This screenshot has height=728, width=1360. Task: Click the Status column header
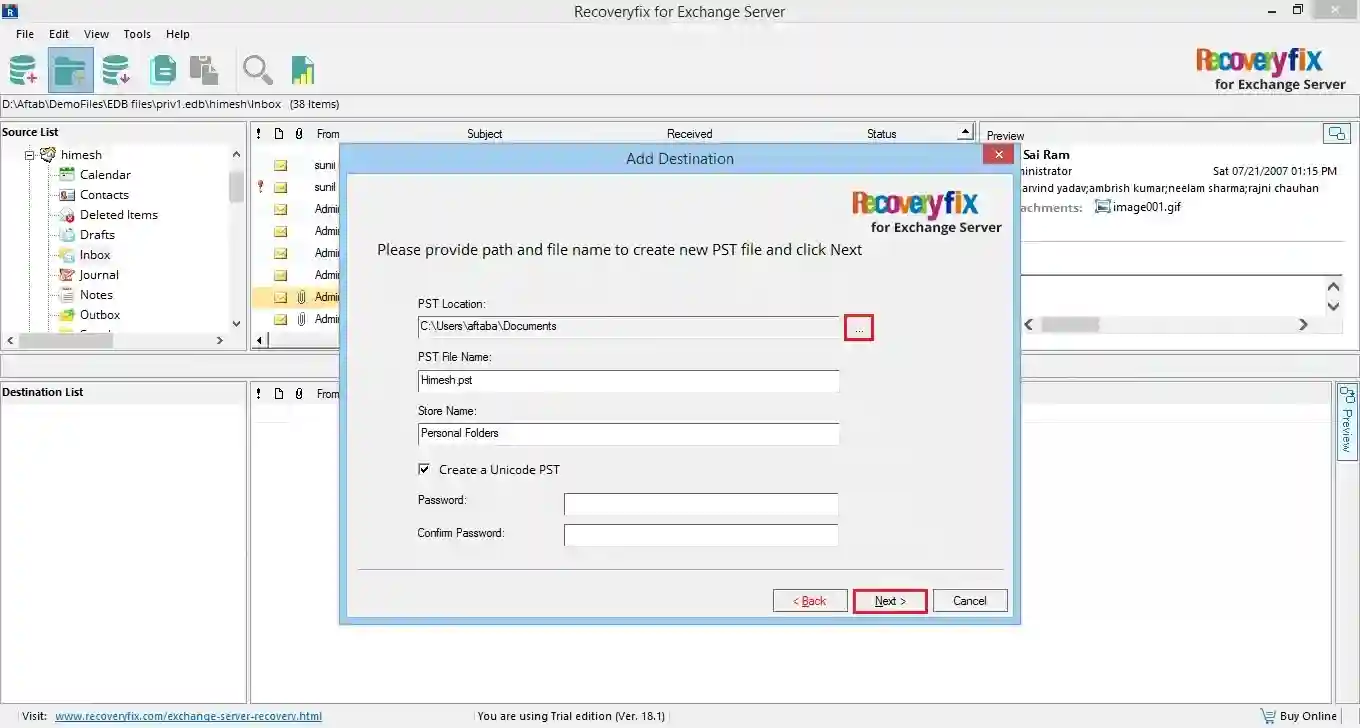(882, 133)
